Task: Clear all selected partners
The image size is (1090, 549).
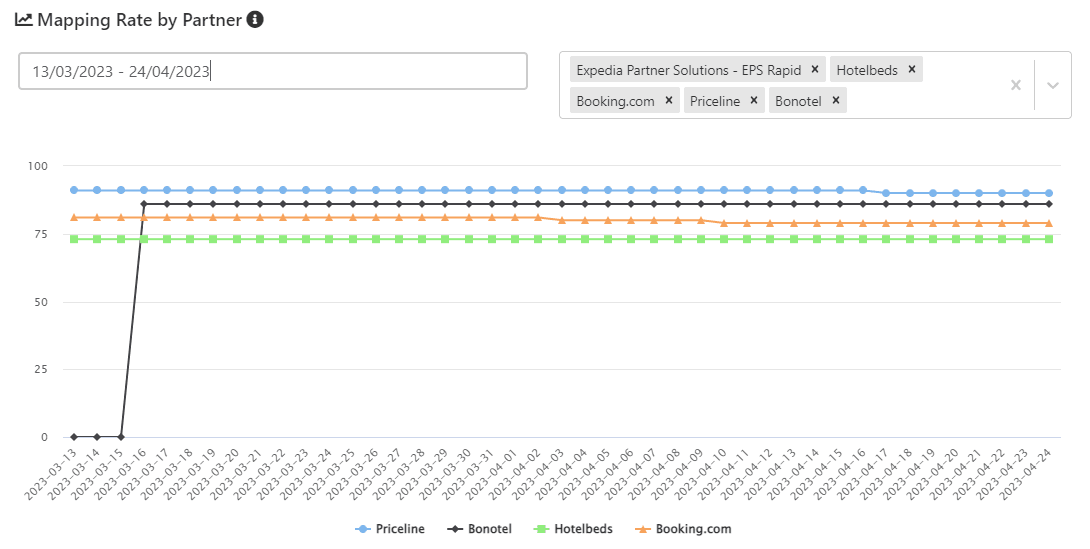Action: pos(1015,85)
